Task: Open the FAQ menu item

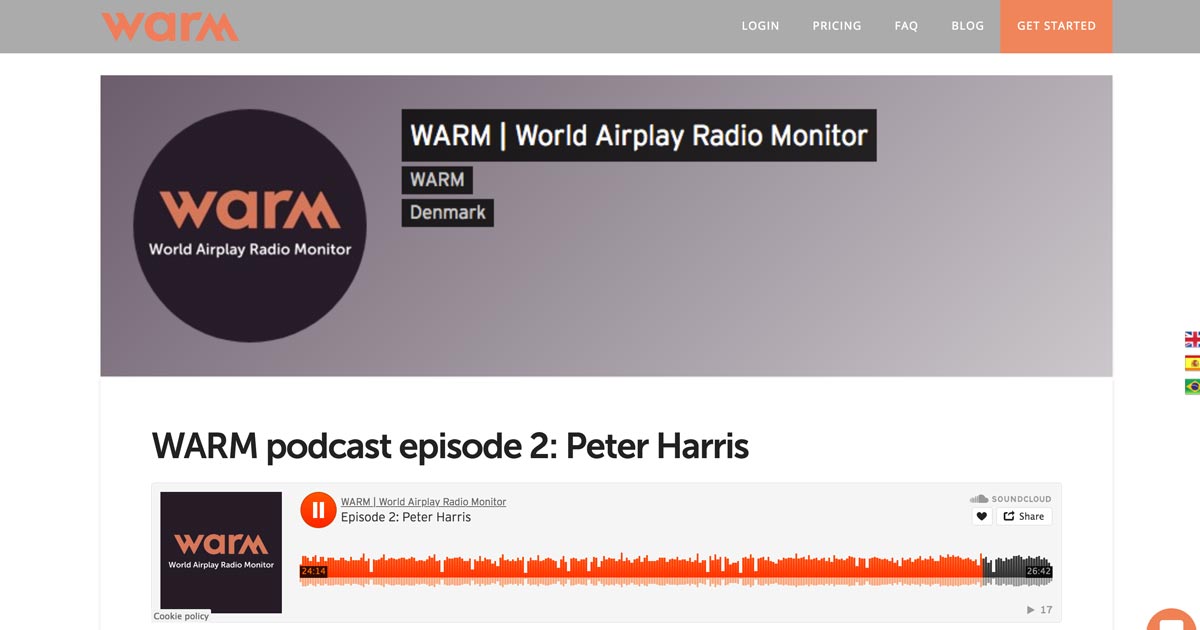Action: [906, 26]
